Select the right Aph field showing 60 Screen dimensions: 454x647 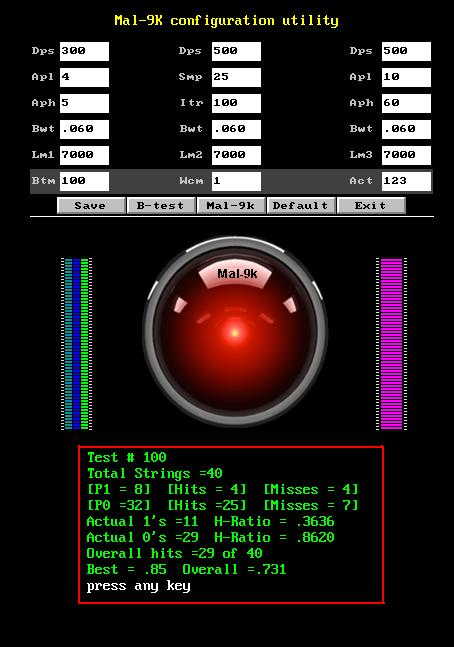(x=407, y=103)
